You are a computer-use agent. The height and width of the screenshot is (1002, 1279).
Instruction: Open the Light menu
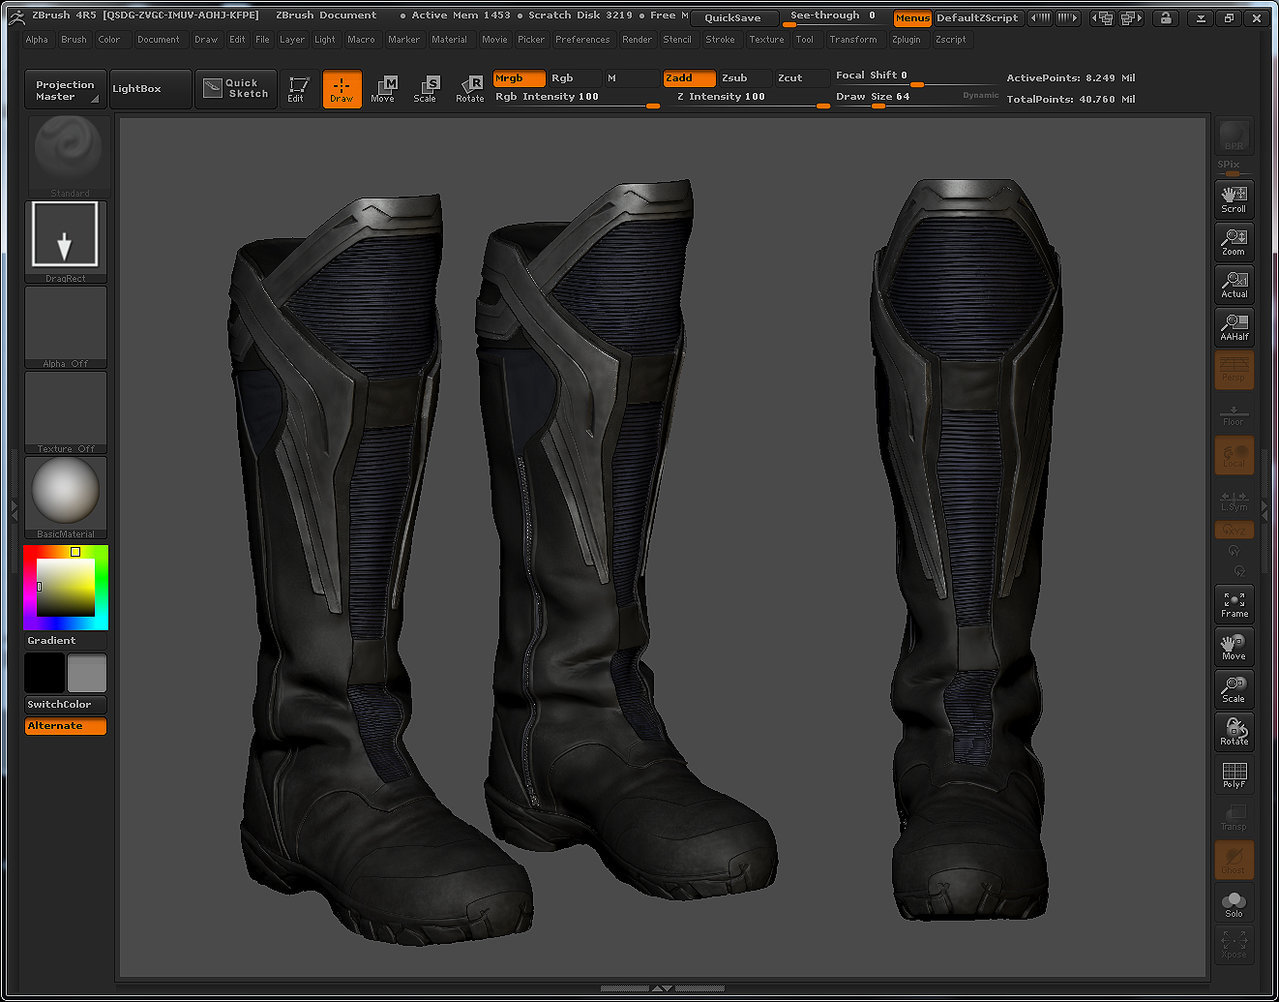[x=326, y=40]
